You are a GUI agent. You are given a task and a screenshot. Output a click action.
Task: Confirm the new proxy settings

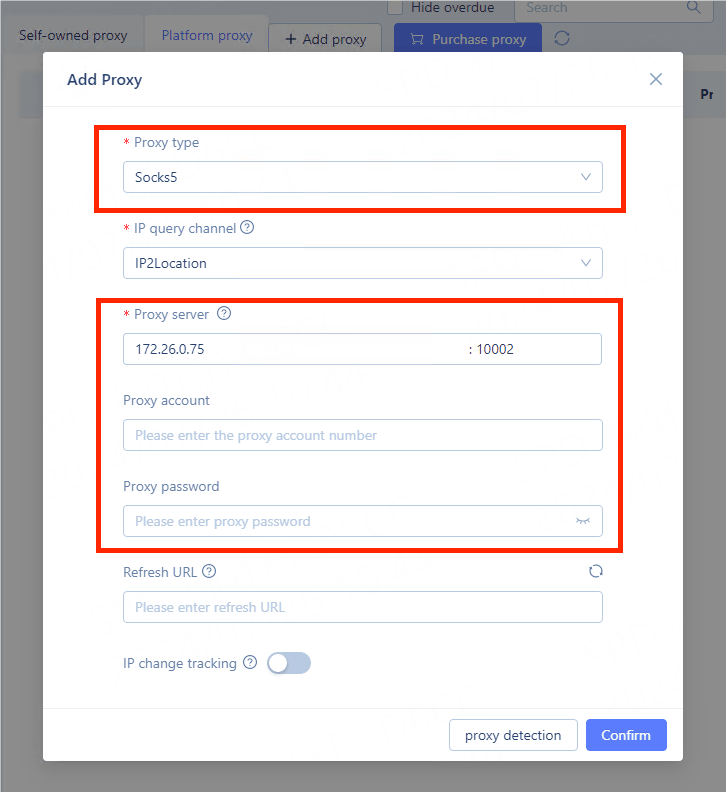click(x=626, y=735)
